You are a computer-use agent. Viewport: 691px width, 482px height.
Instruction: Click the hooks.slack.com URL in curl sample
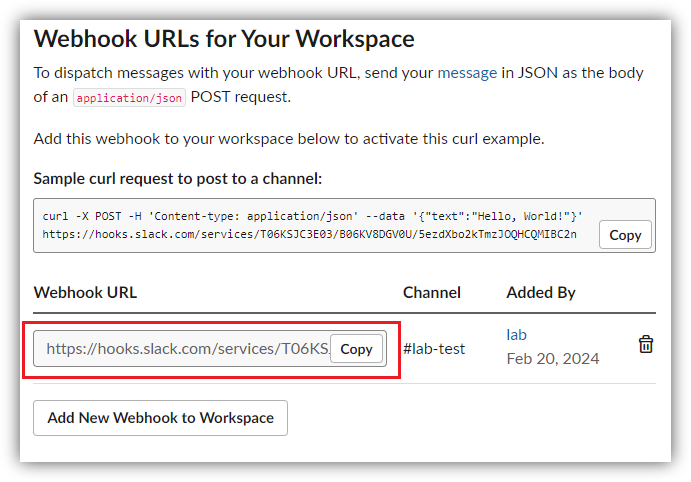310,234
